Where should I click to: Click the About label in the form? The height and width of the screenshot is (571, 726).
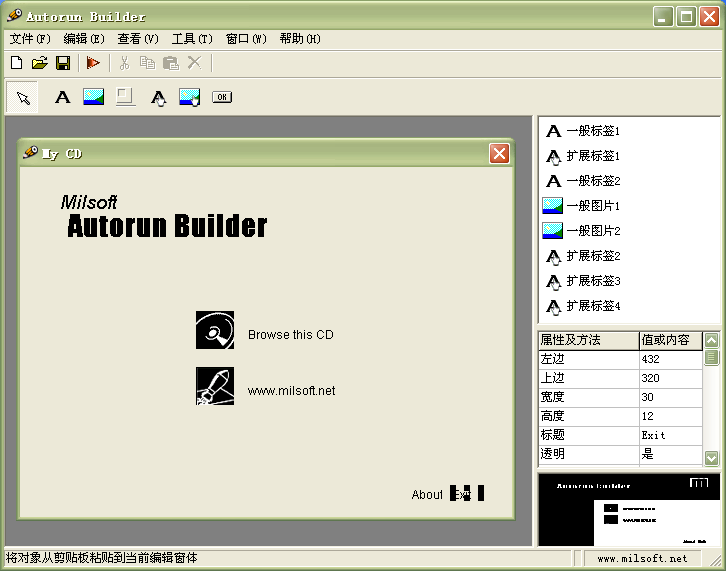427,495
